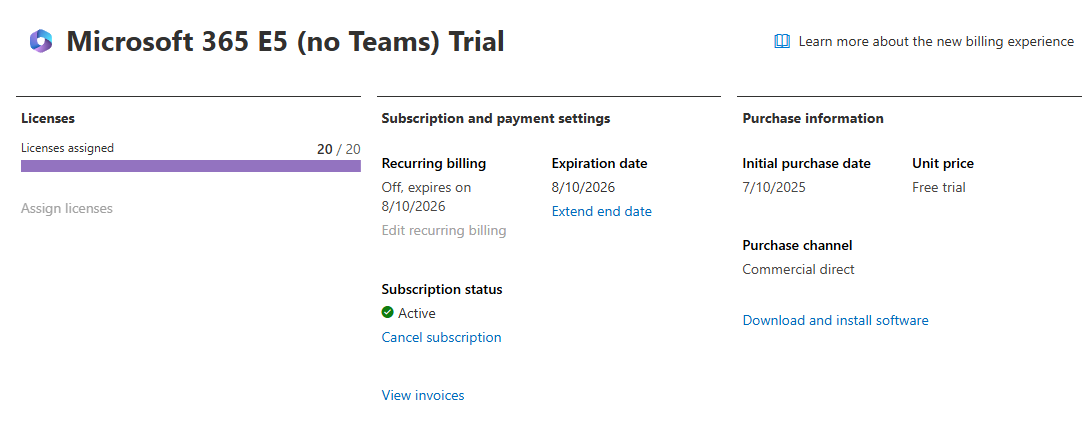The height and width of the screenshot is (440, 1091).
Task: Click the greyed Assign licenses link
Action: coord(67,208)
